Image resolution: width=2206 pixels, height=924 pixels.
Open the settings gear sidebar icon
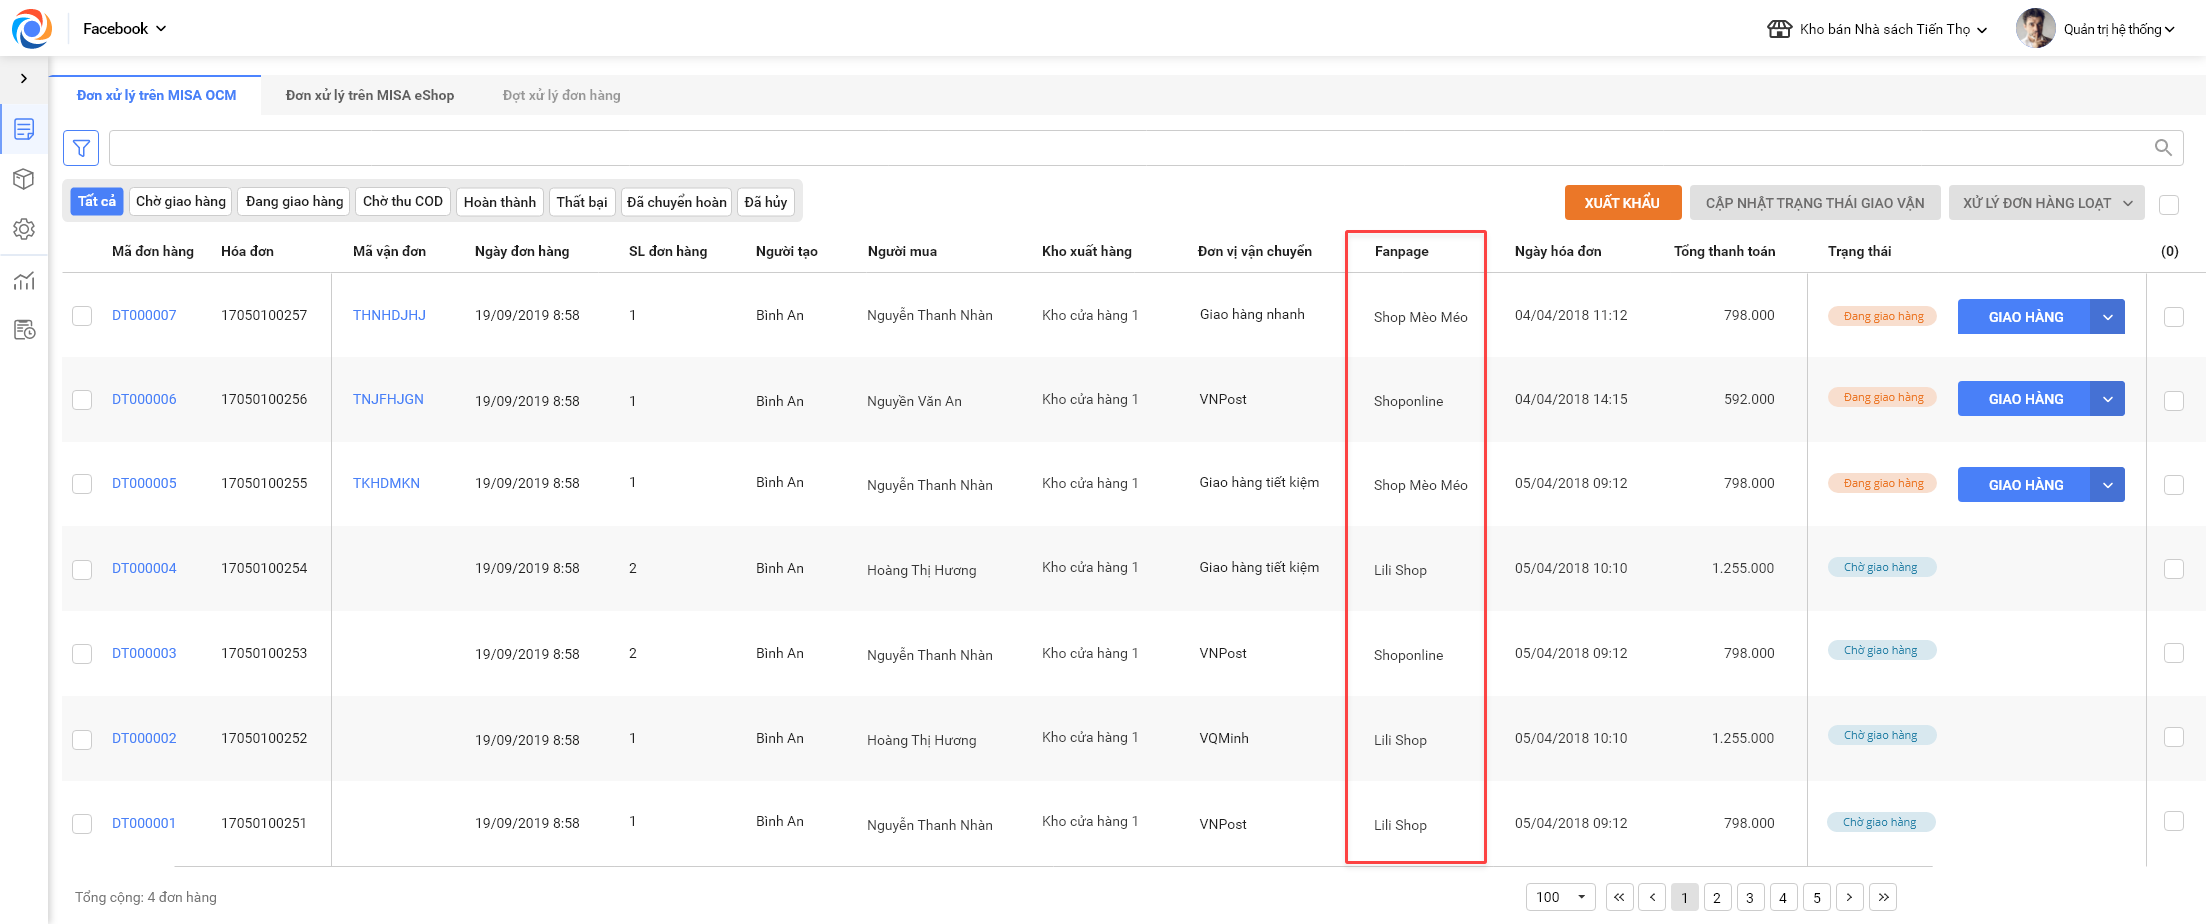click(24, 229)
